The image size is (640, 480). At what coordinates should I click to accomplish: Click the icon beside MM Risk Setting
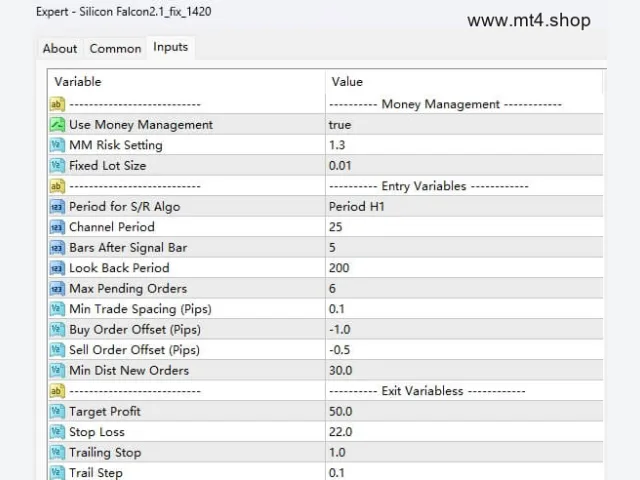57,145
